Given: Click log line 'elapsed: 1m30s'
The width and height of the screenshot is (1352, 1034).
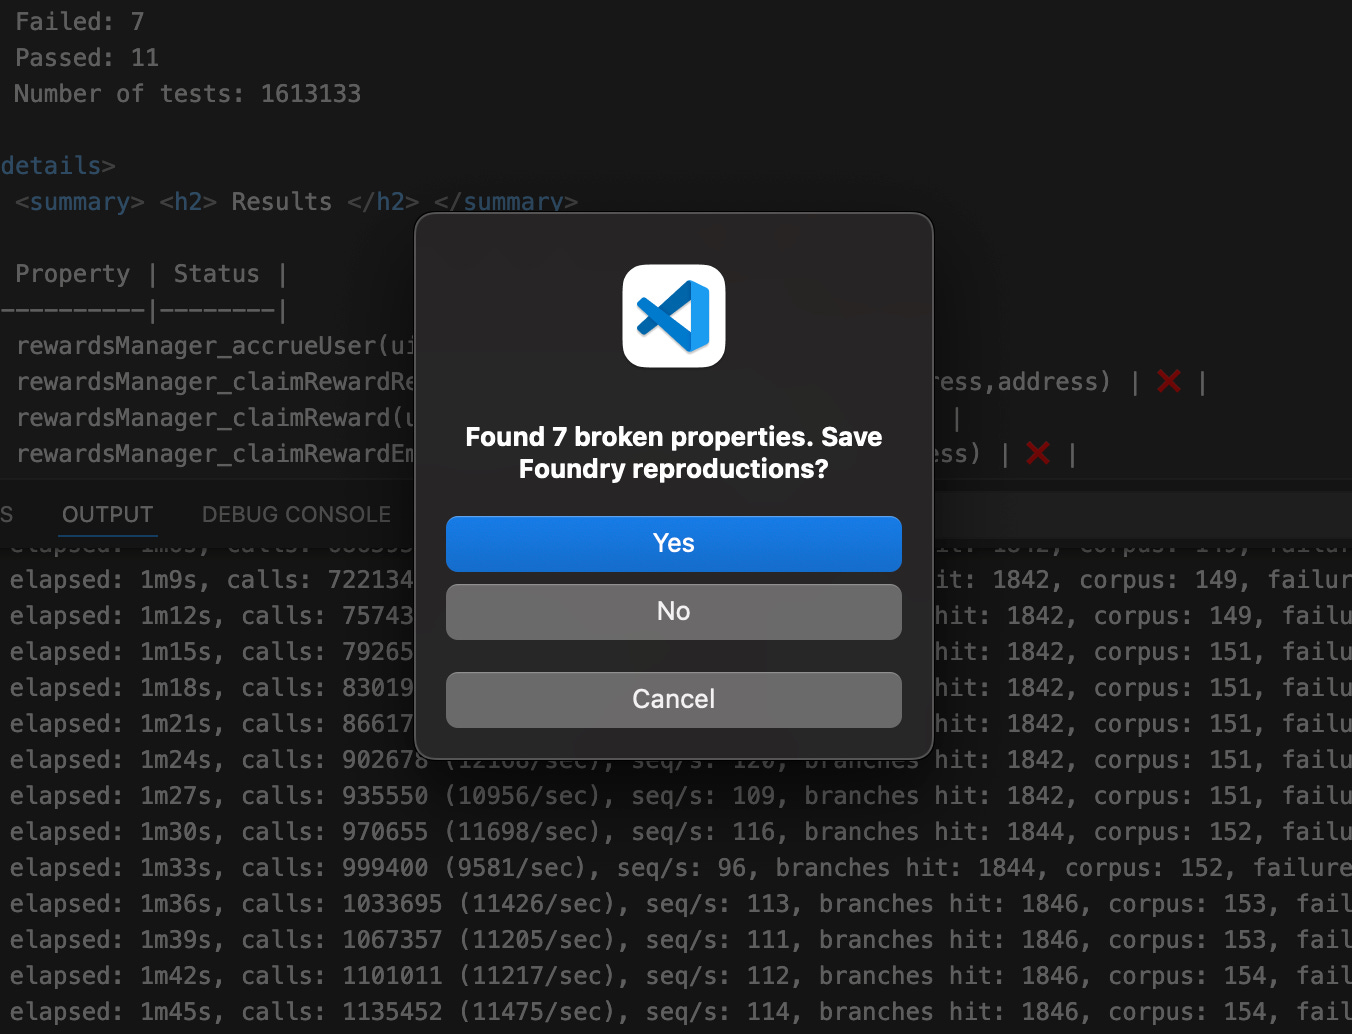Looking at the screenshot, I should pos(680,831).
